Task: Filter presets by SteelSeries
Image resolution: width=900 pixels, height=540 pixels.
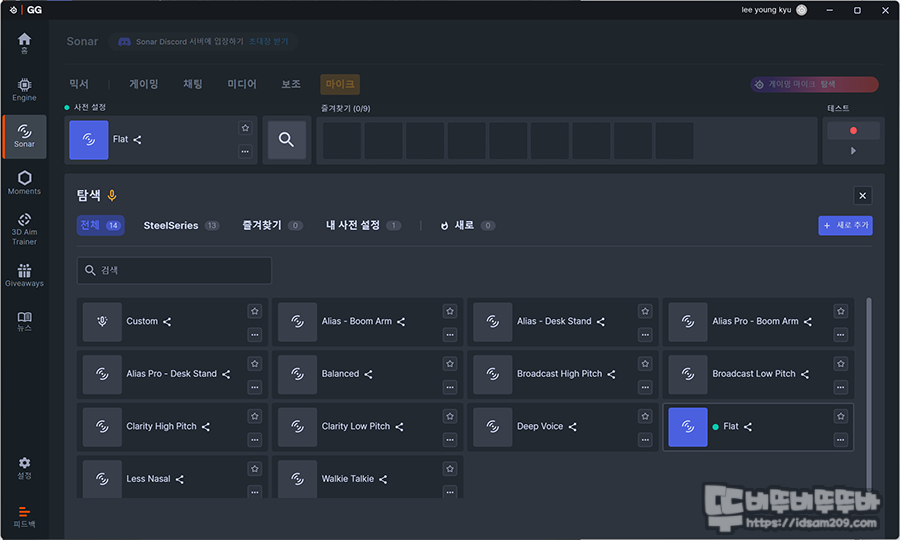Action: [x=181, y=226]
